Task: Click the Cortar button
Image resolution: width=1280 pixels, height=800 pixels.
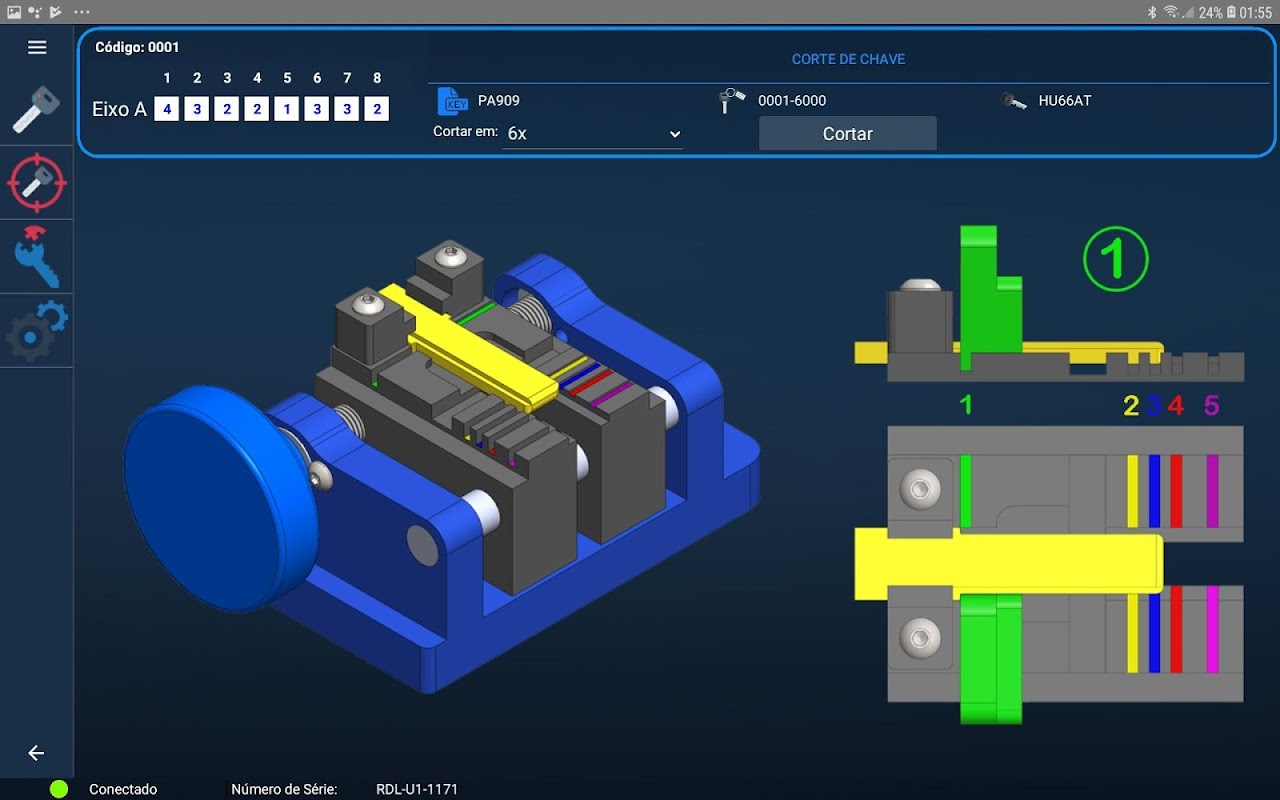Action: 848,133
